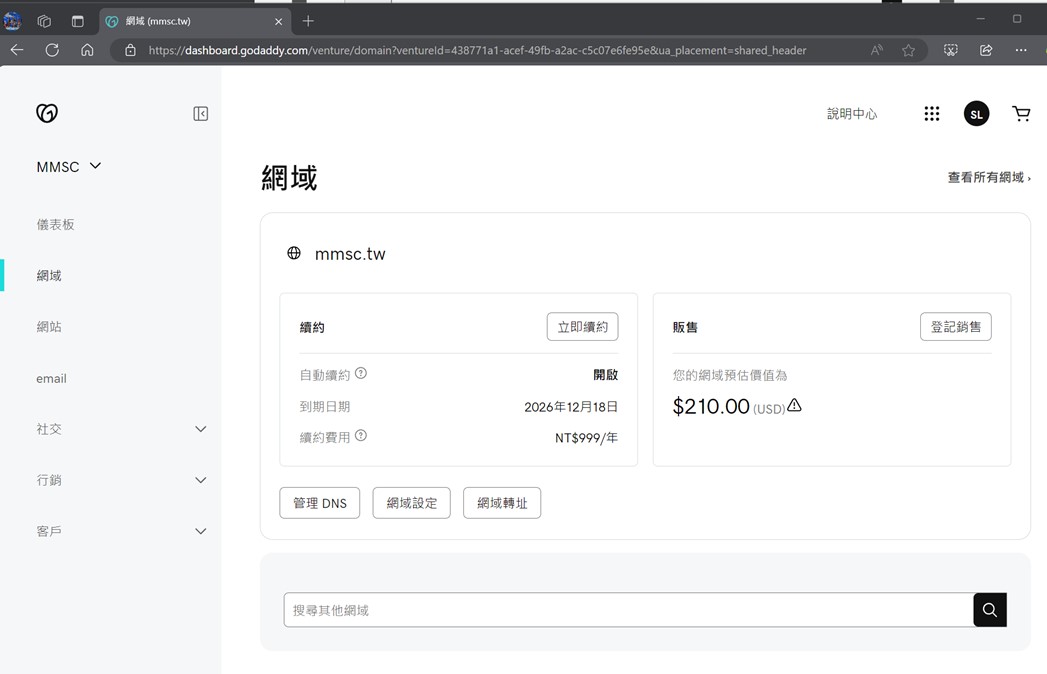Click the 續約費用 label

point(325,438)
